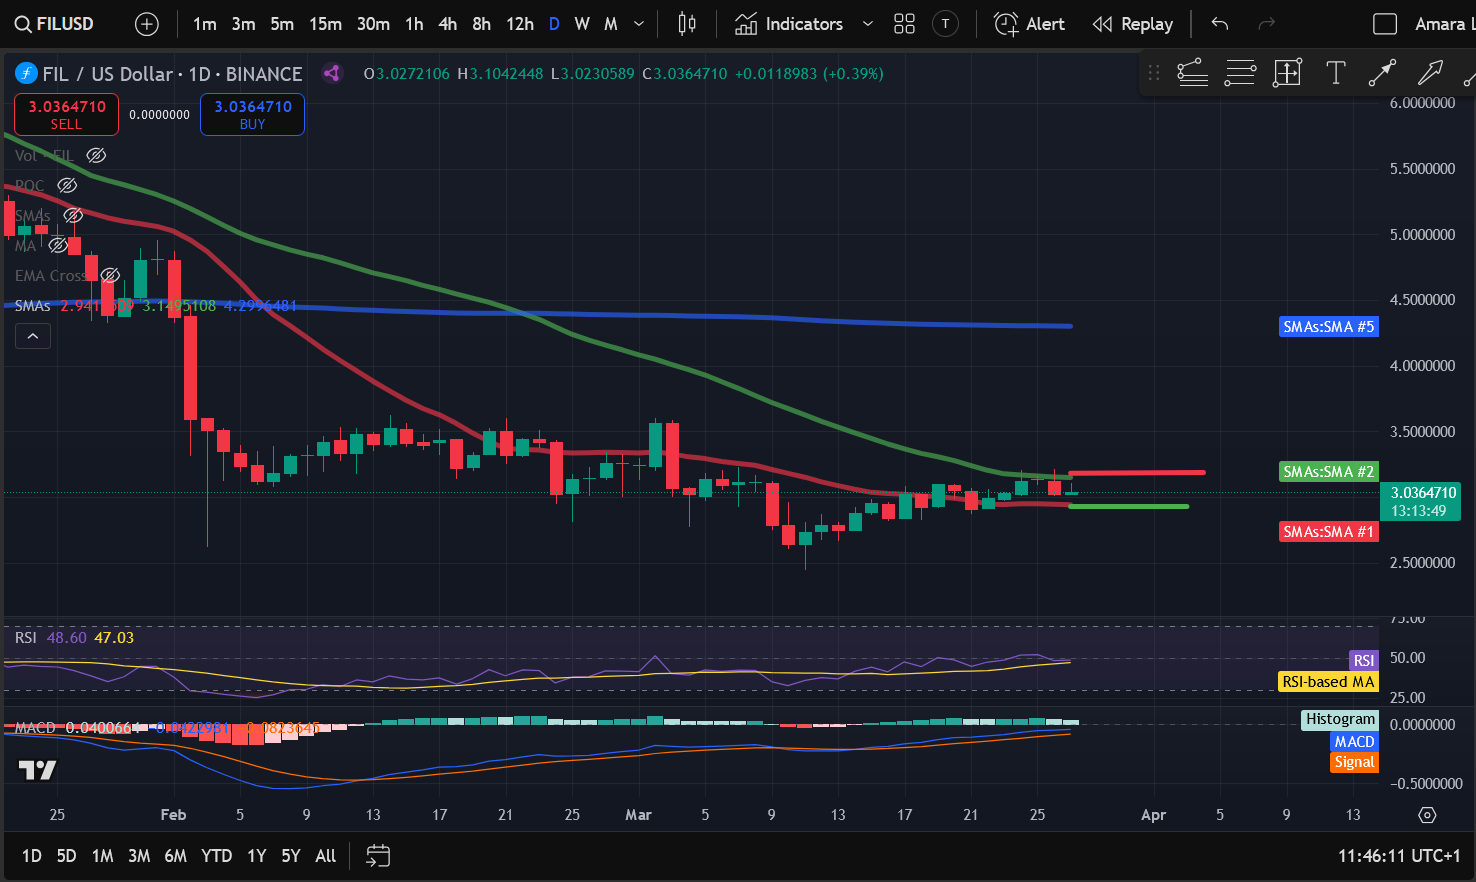Set the date range to 1D
Image resolution: width=1476 pixels, height=882 pixels.
click(32, 856)
